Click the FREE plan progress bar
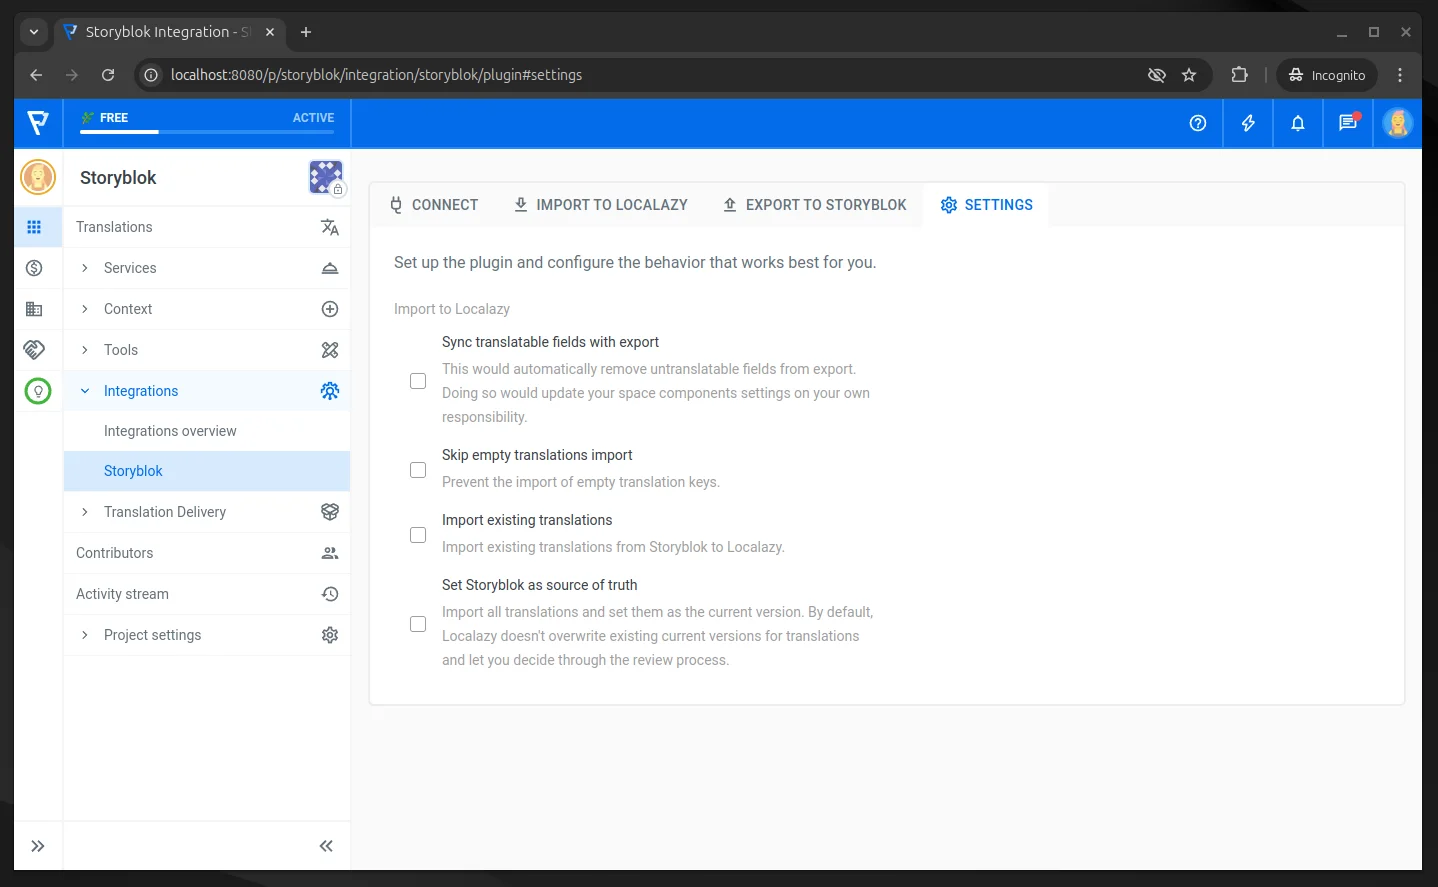Screen dimensions: 1438x887 point(207,131)
